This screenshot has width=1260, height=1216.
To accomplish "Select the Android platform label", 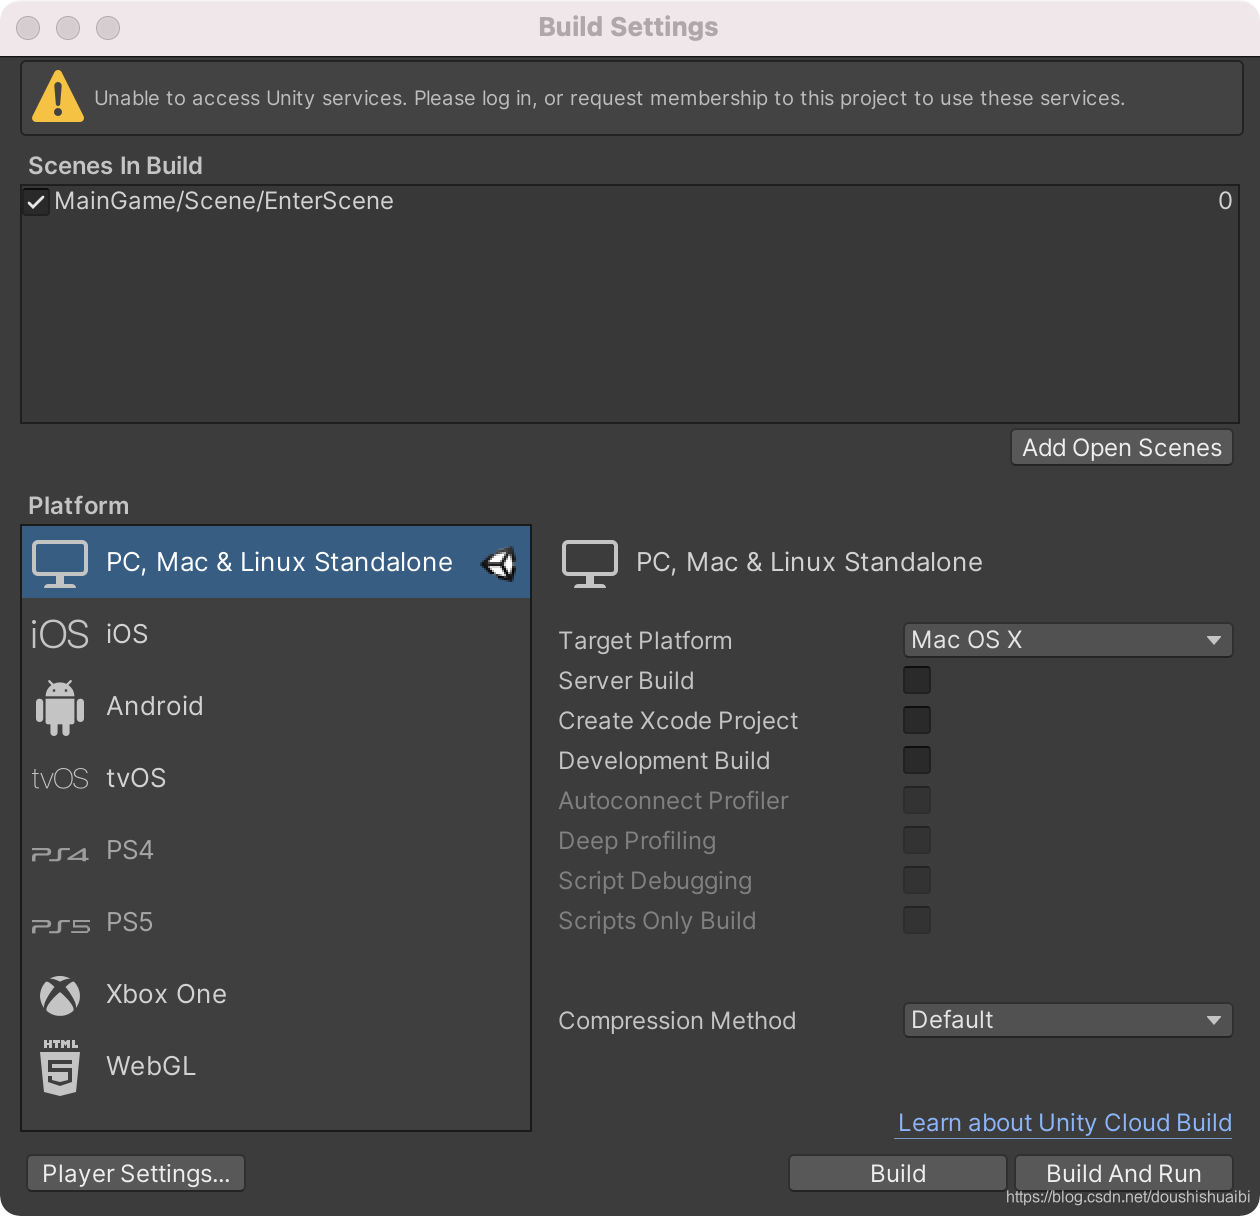I will [155, 706].
